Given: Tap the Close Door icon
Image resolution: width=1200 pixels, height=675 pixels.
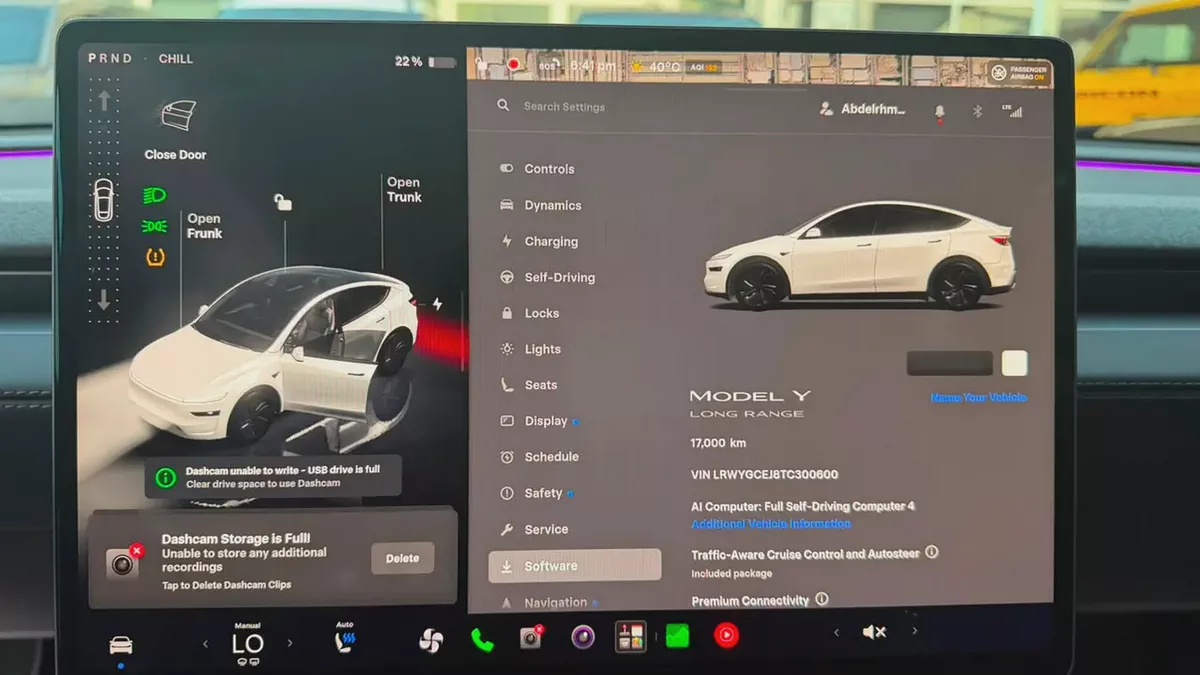Looking at the screenshot, I should (178, 115).
